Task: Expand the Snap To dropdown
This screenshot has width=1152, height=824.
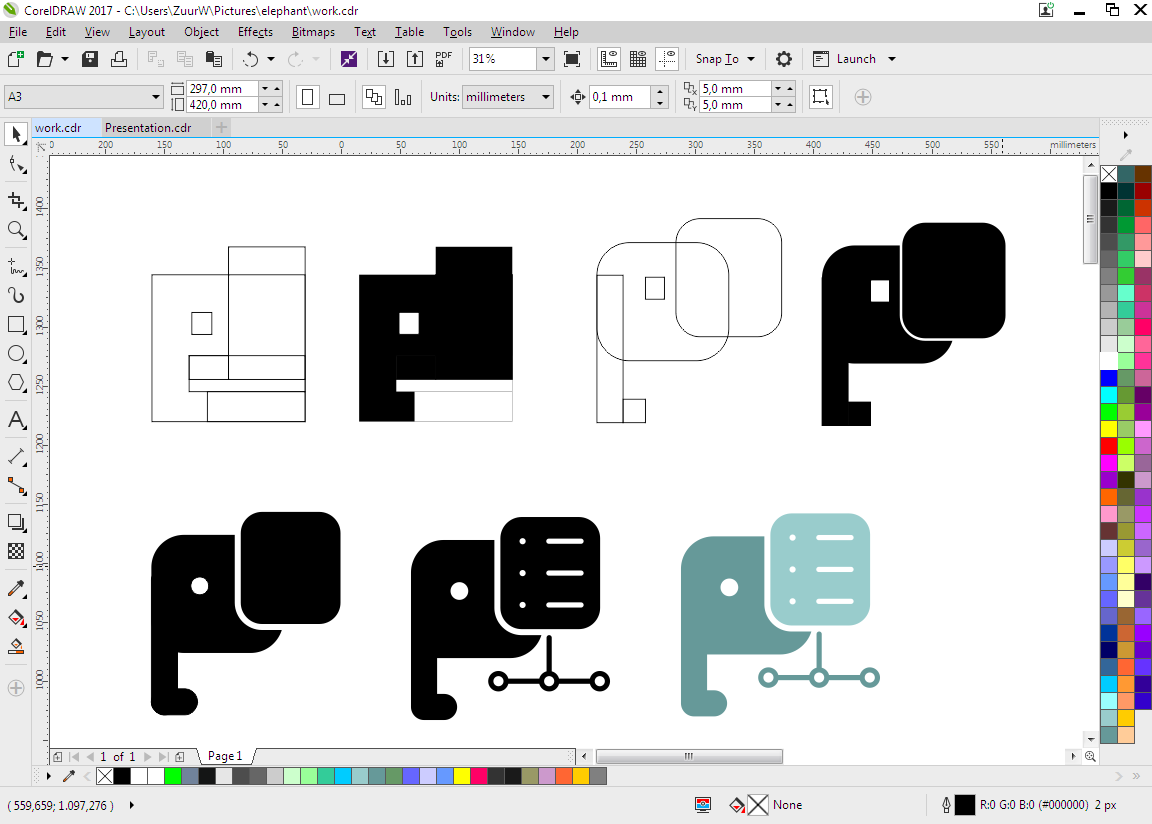Action: (x=751, y=59)
